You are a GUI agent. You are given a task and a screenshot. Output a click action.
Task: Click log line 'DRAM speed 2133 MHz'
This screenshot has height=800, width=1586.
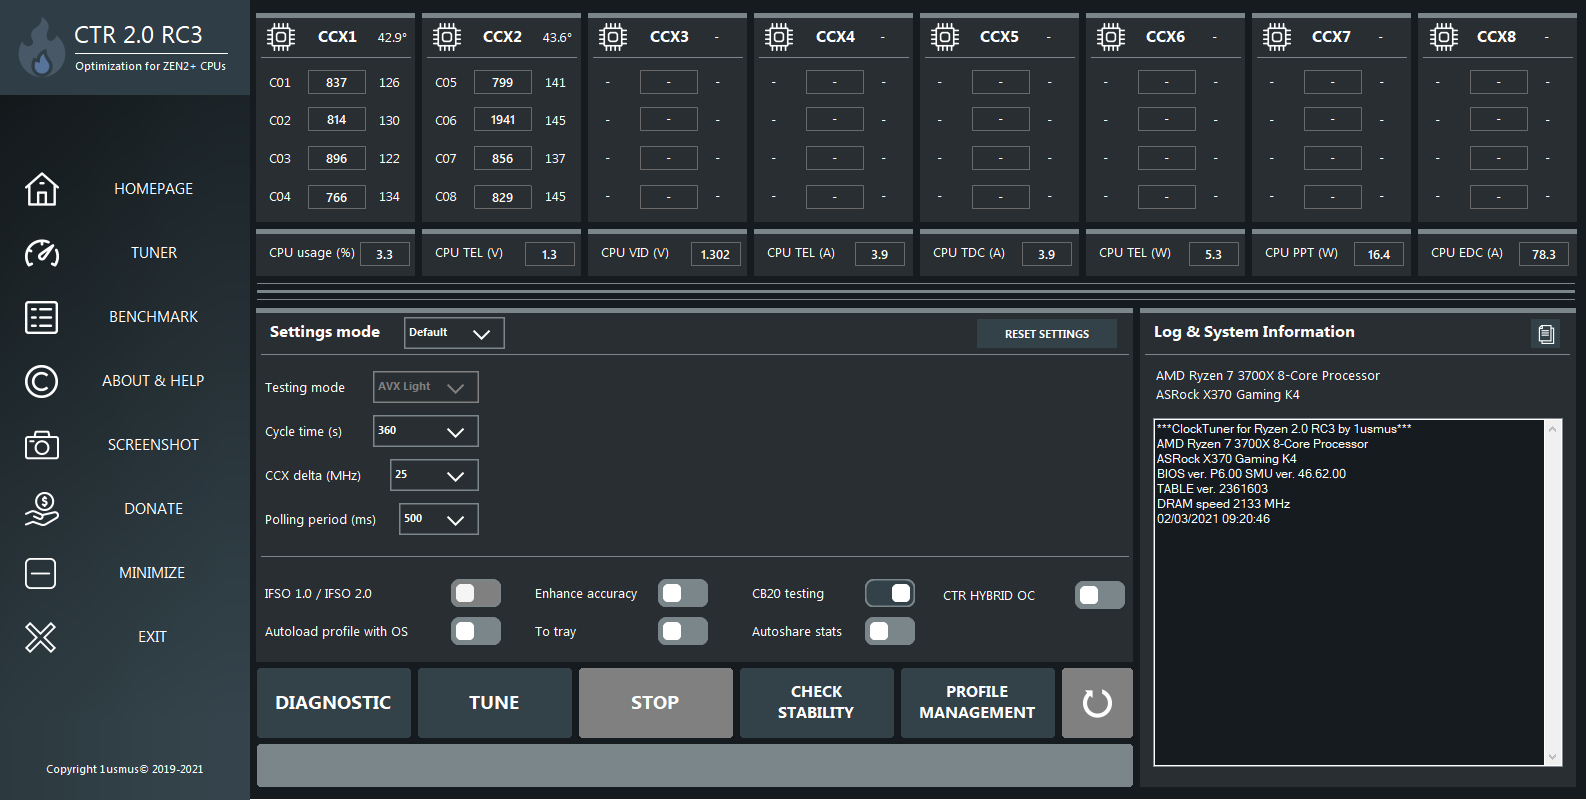(x=1223, y=504)
